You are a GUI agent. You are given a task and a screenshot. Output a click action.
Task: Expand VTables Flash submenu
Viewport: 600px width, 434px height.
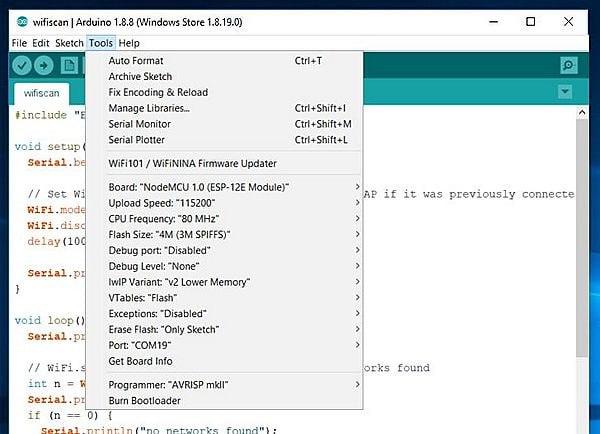tap(225, 298)
